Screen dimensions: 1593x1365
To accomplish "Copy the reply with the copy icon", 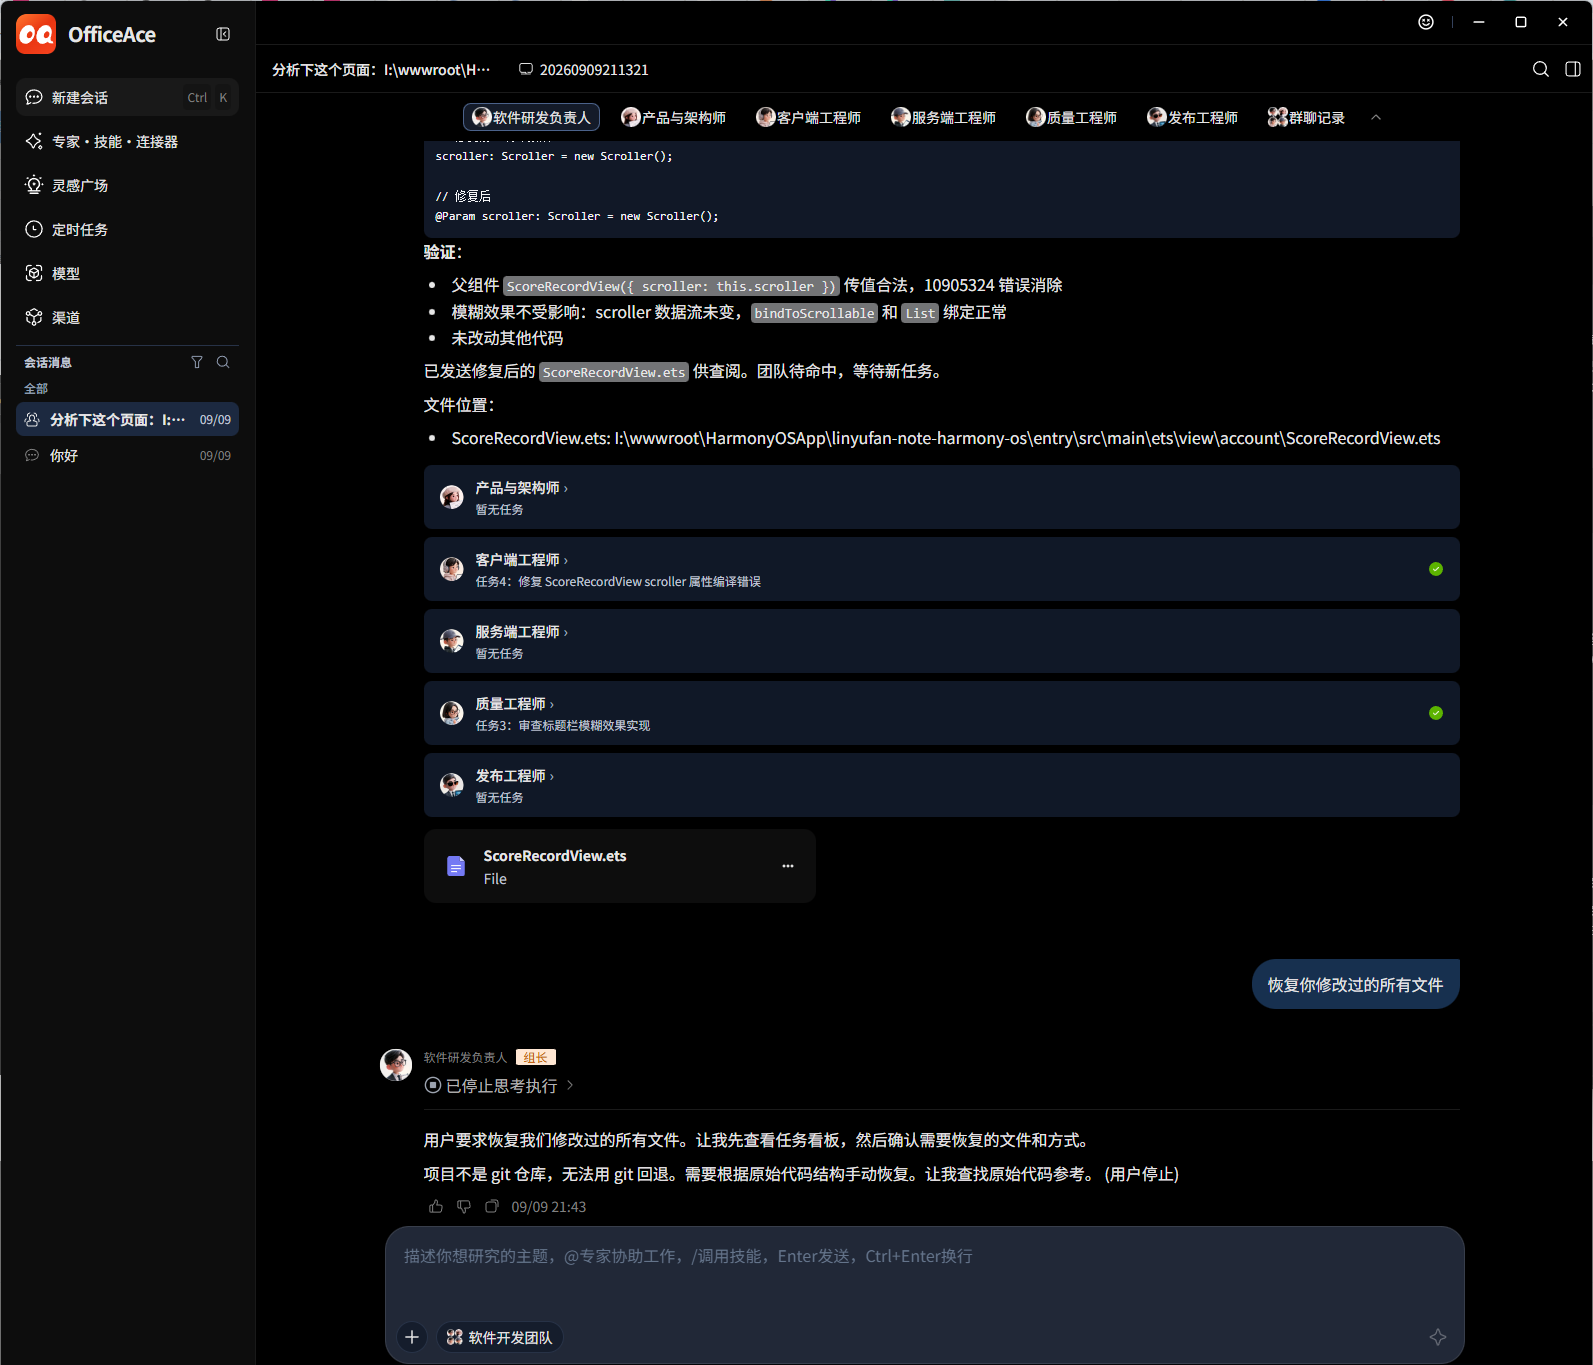I will click(492, 1207).
